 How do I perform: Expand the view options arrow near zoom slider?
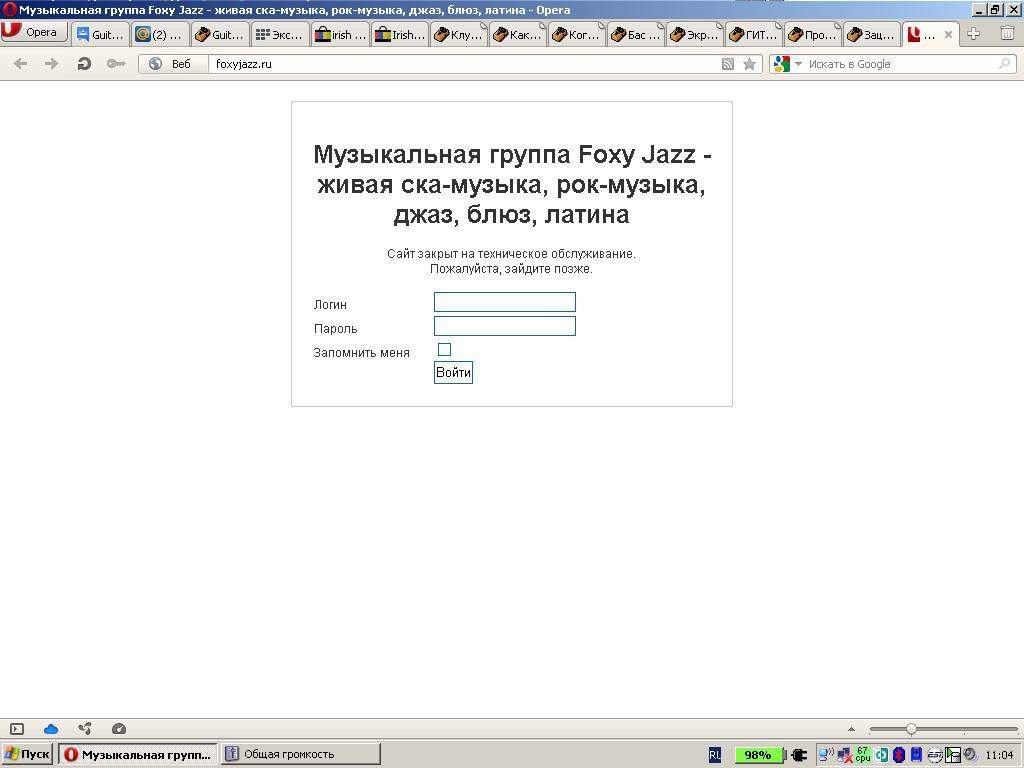click(851, 729)
